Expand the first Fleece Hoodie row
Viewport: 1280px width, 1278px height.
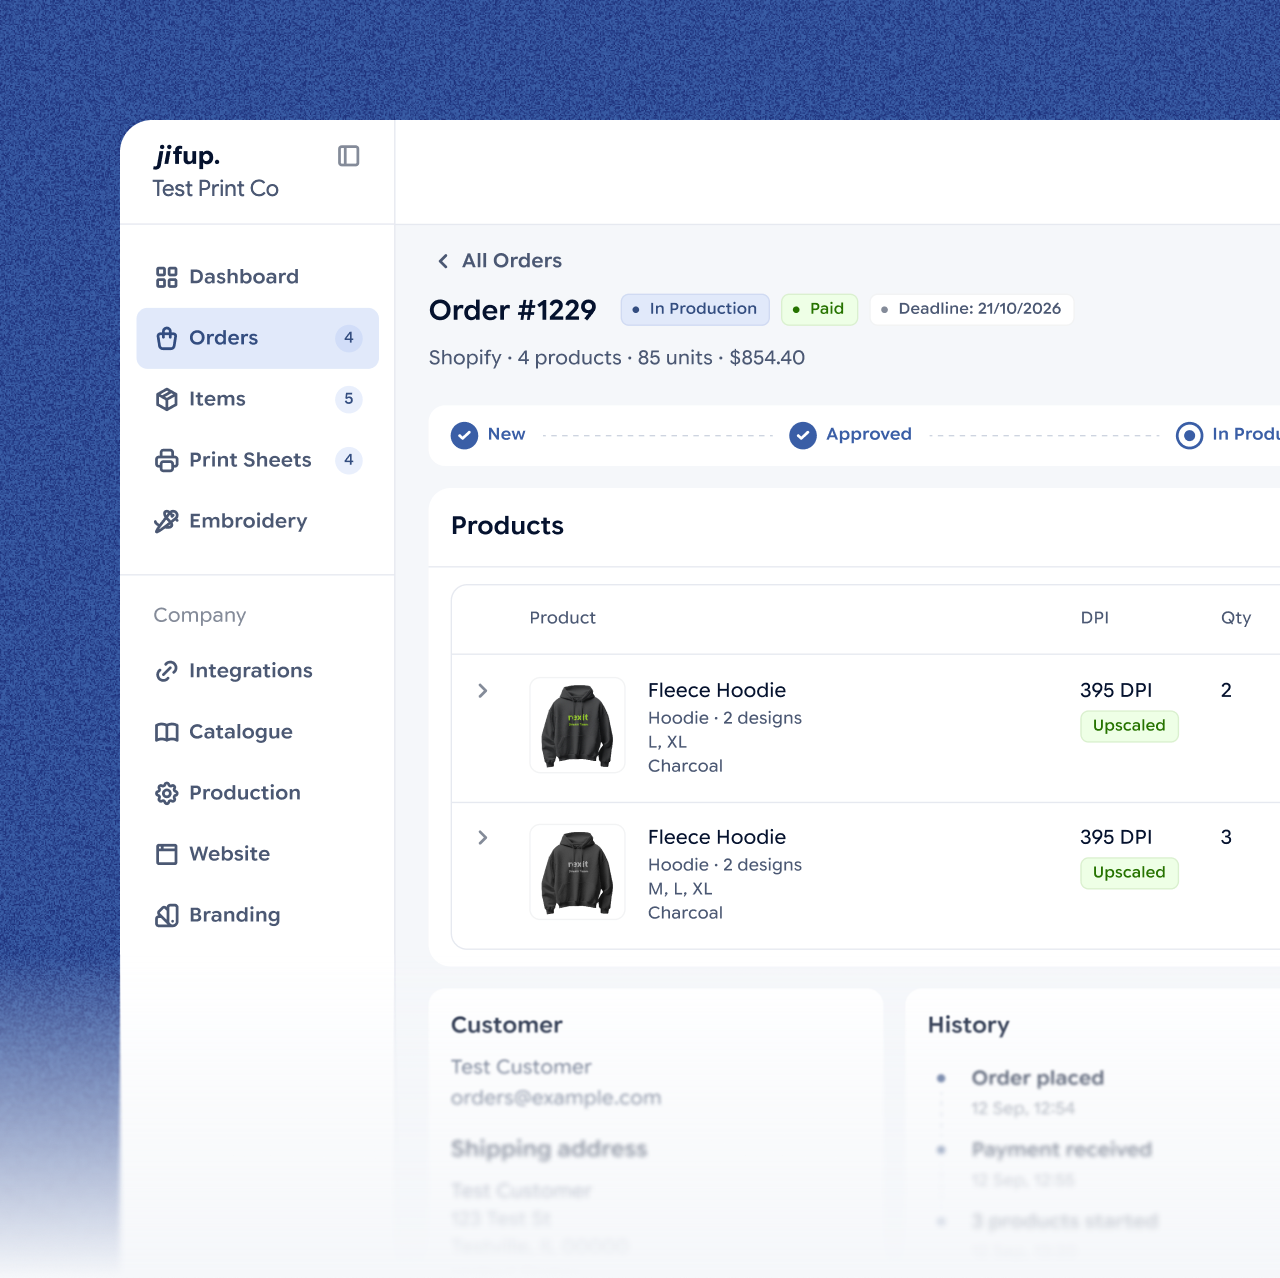coord(483,690)
